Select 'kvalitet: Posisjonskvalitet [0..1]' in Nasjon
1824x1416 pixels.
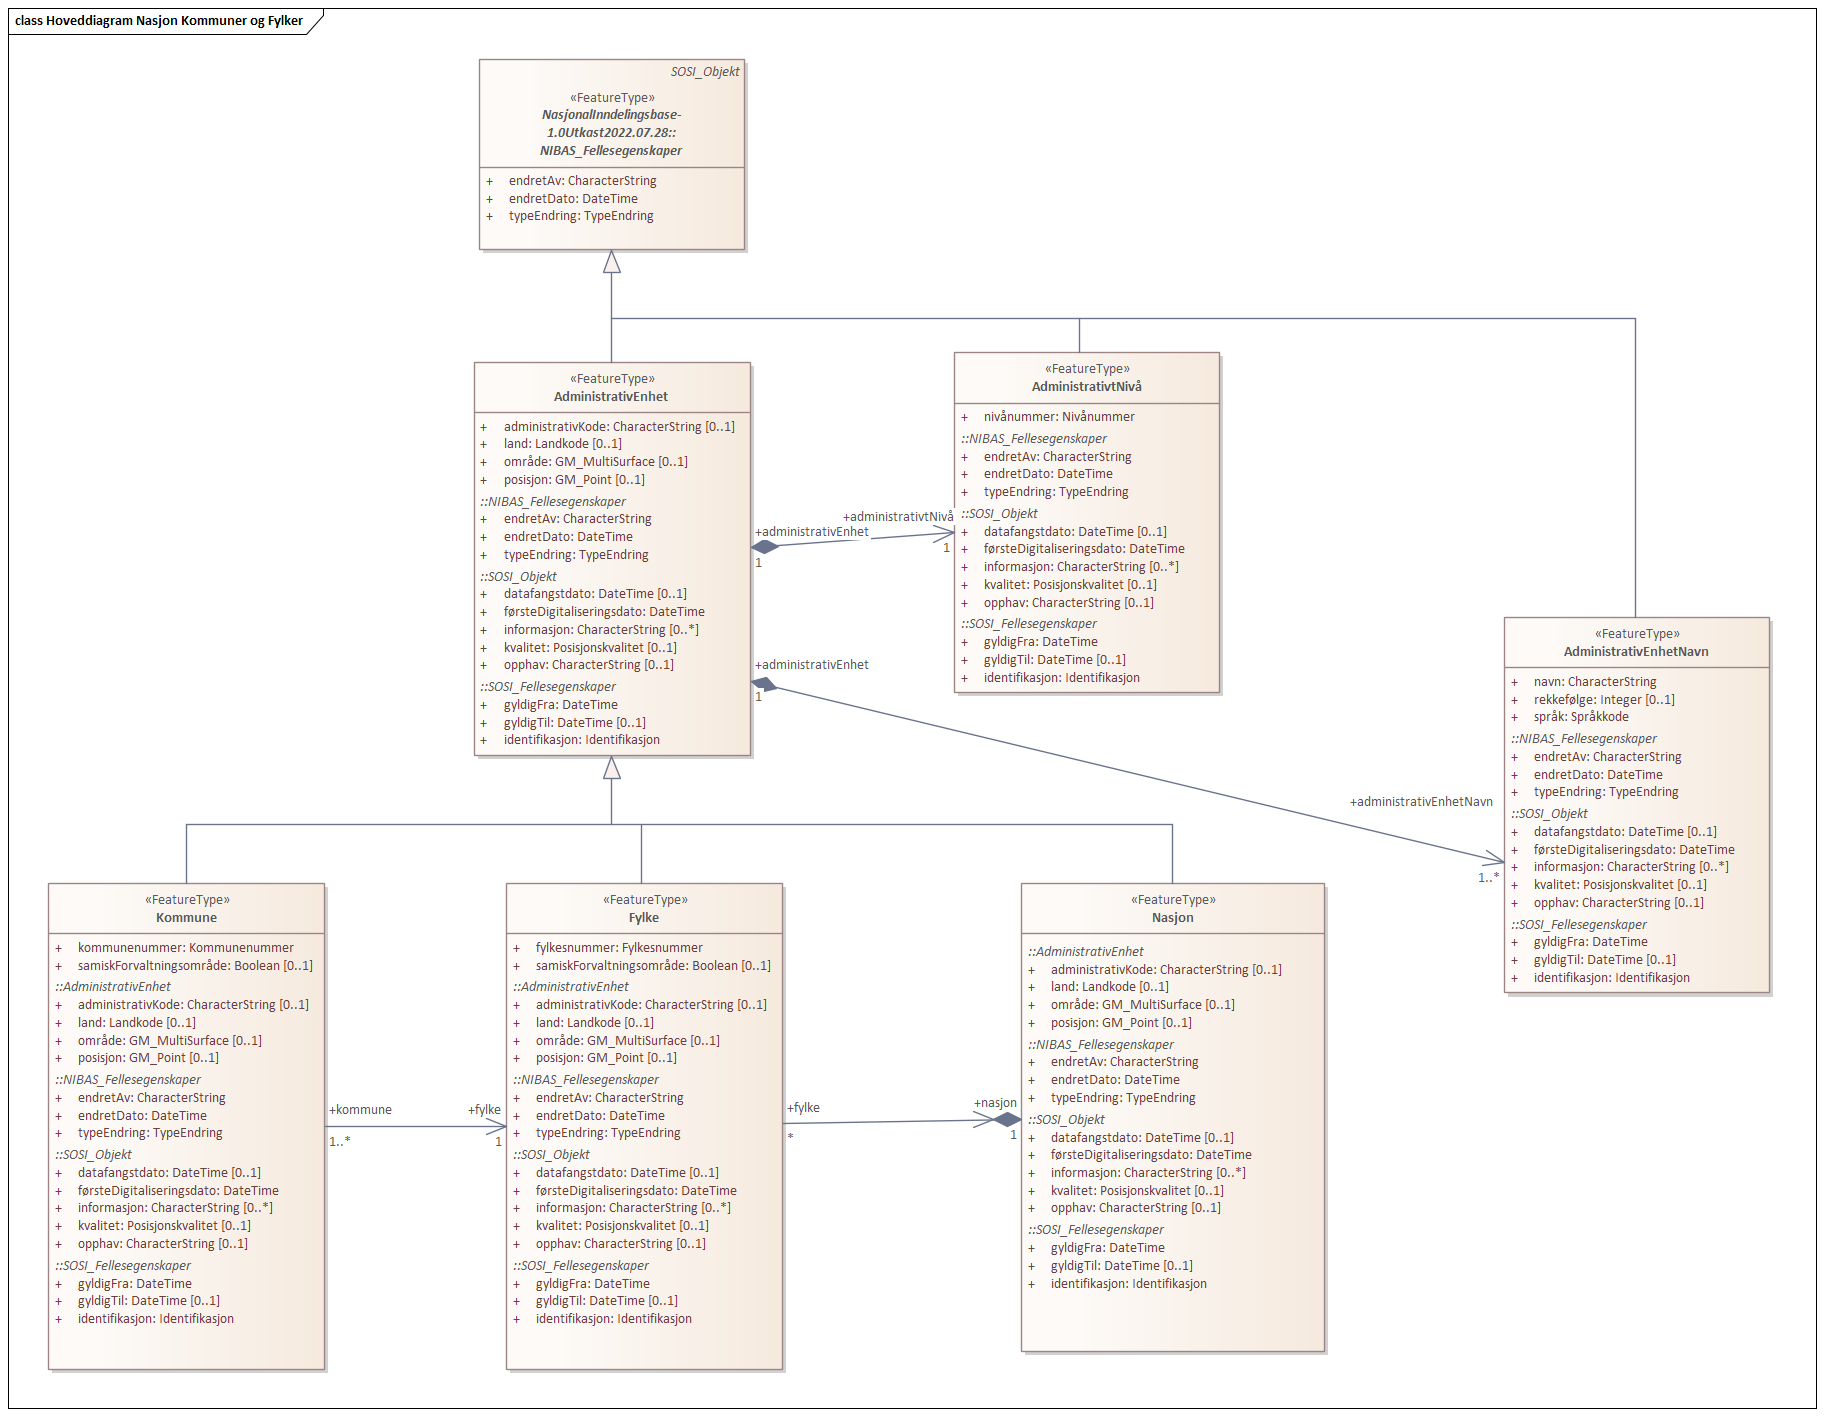pyautogui.click(x=1137, y=1191)
